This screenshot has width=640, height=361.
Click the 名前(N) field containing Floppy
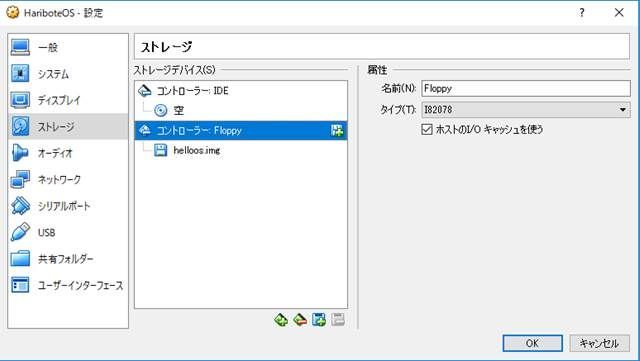click(x=526, y=89)
